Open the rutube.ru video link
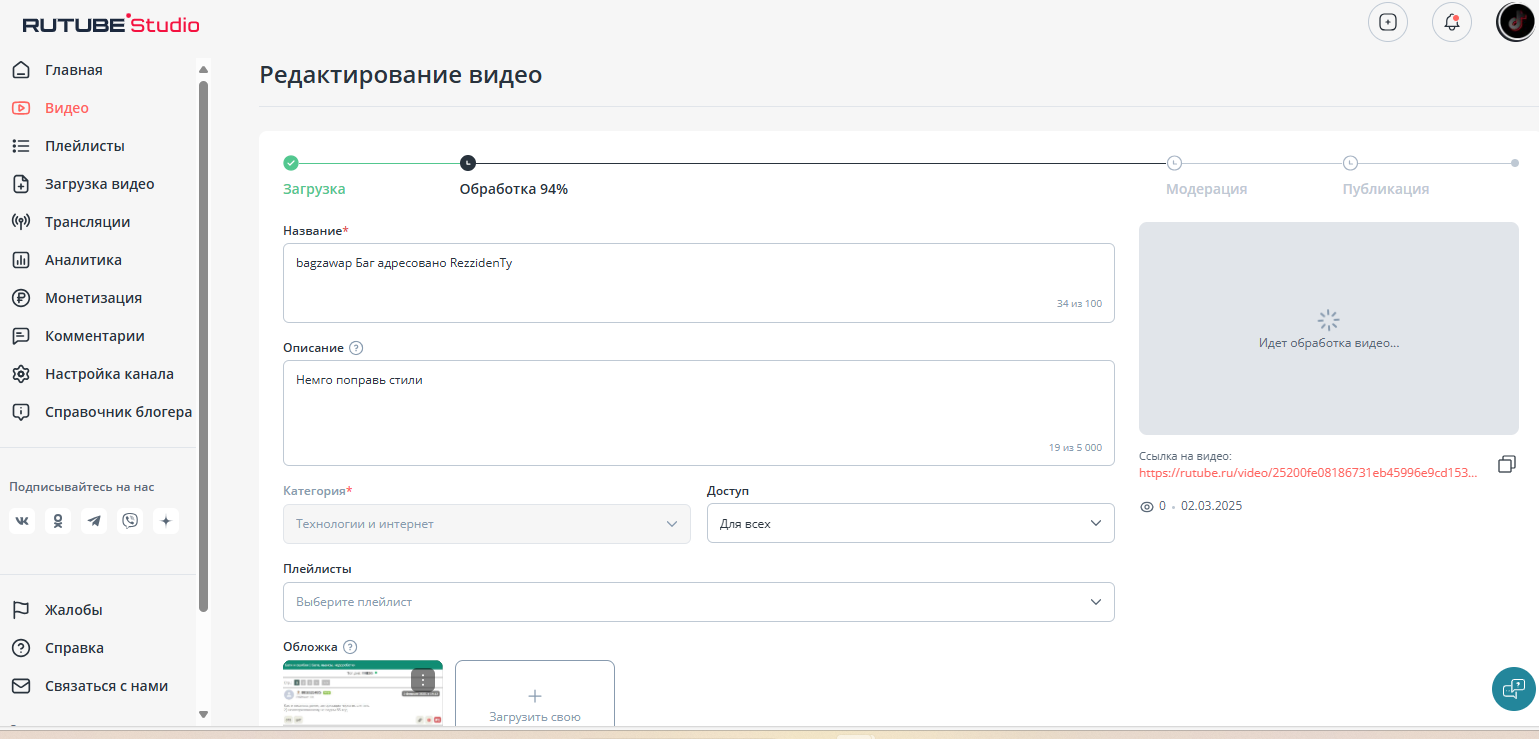Viewport: 1539px width, 739px height. click(x=1307, y=473)
